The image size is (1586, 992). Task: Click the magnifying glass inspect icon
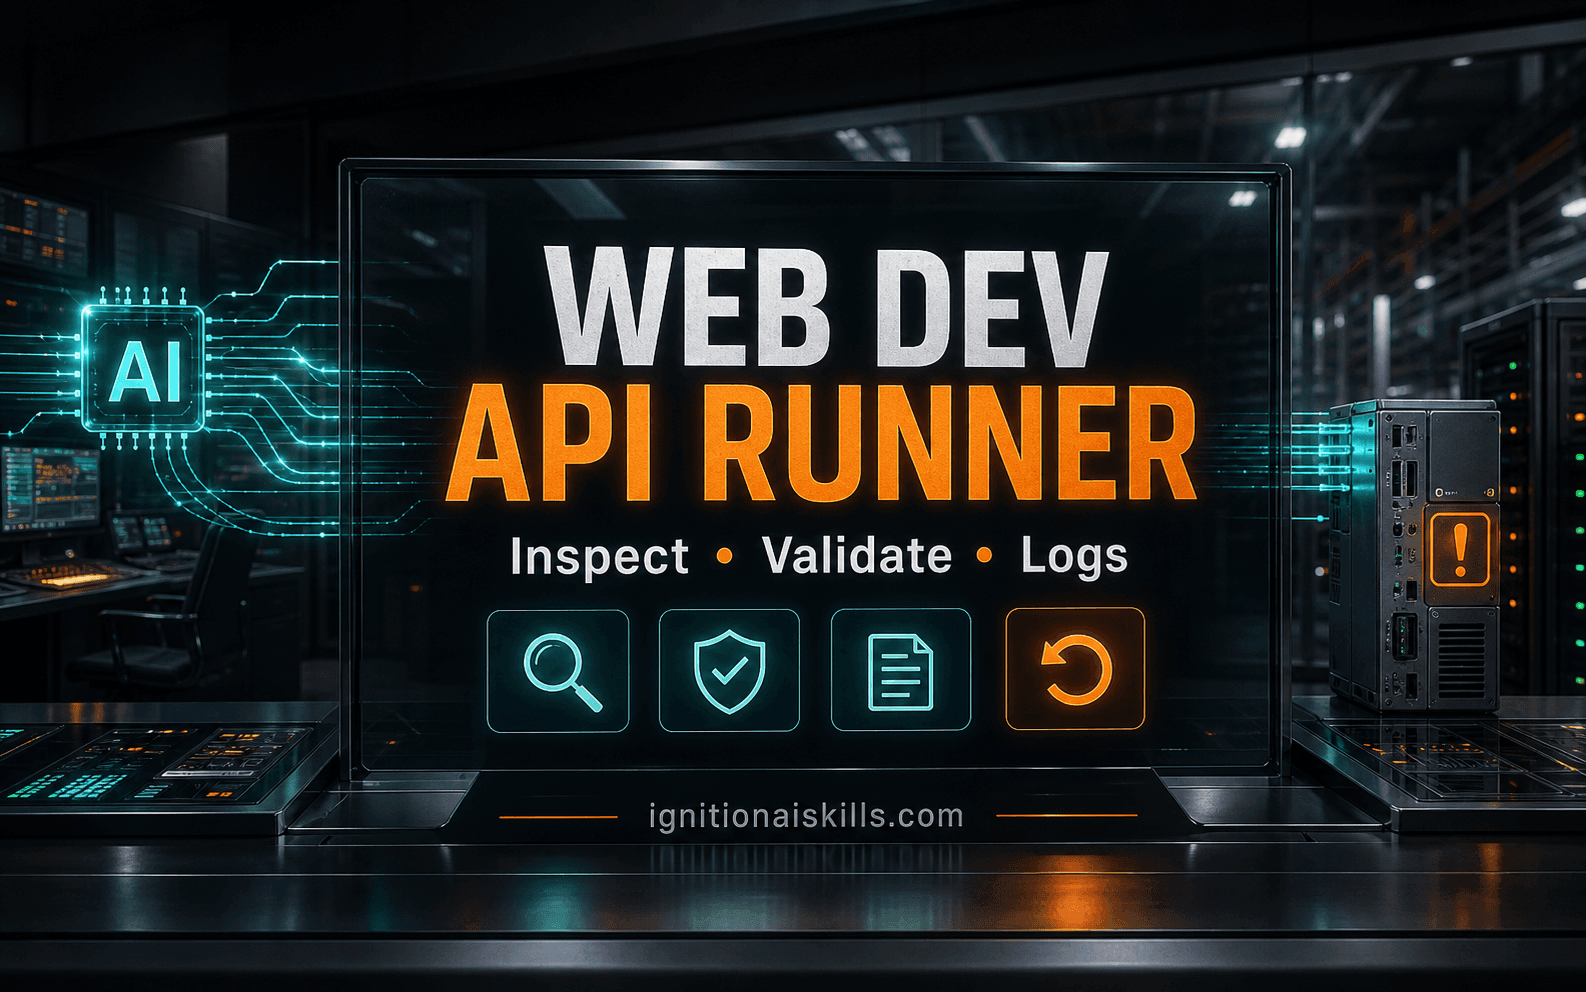point(558,671)
